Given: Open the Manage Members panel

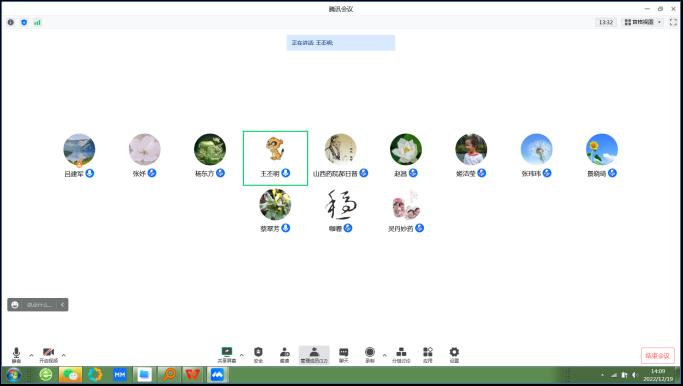Looking at the screenshot, I should (x=314, y=355).
